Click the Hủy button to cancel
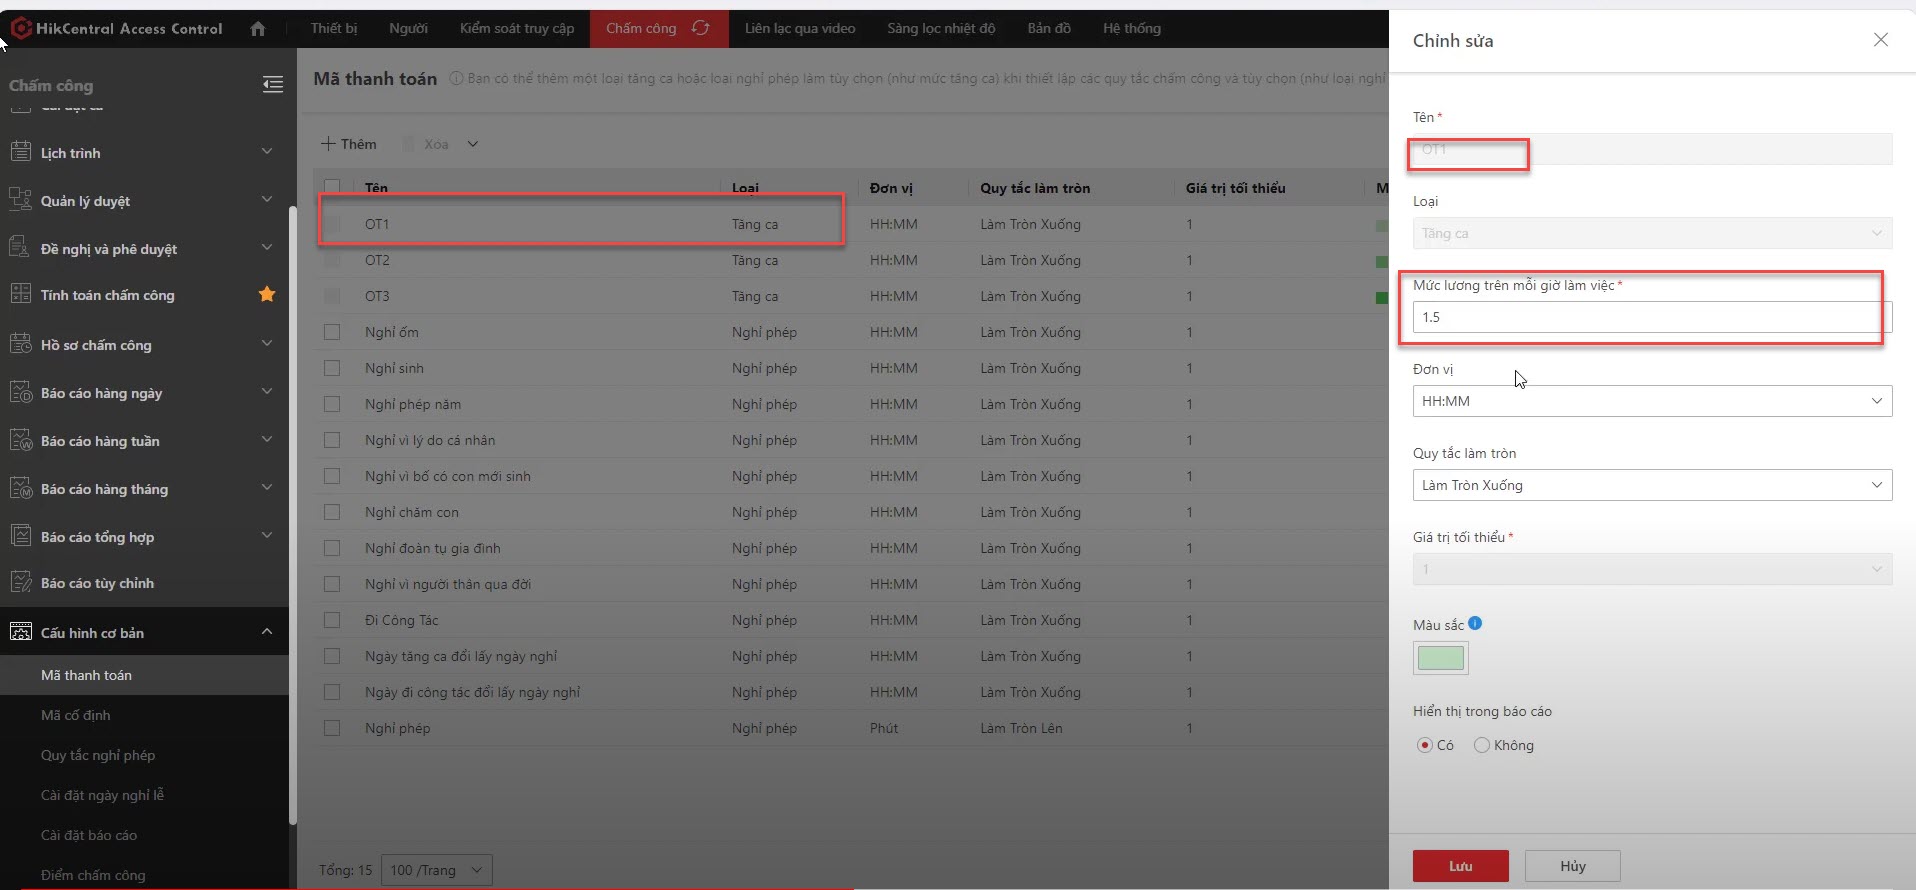Screen dimensions: 1916x890 click(1572, 866)
